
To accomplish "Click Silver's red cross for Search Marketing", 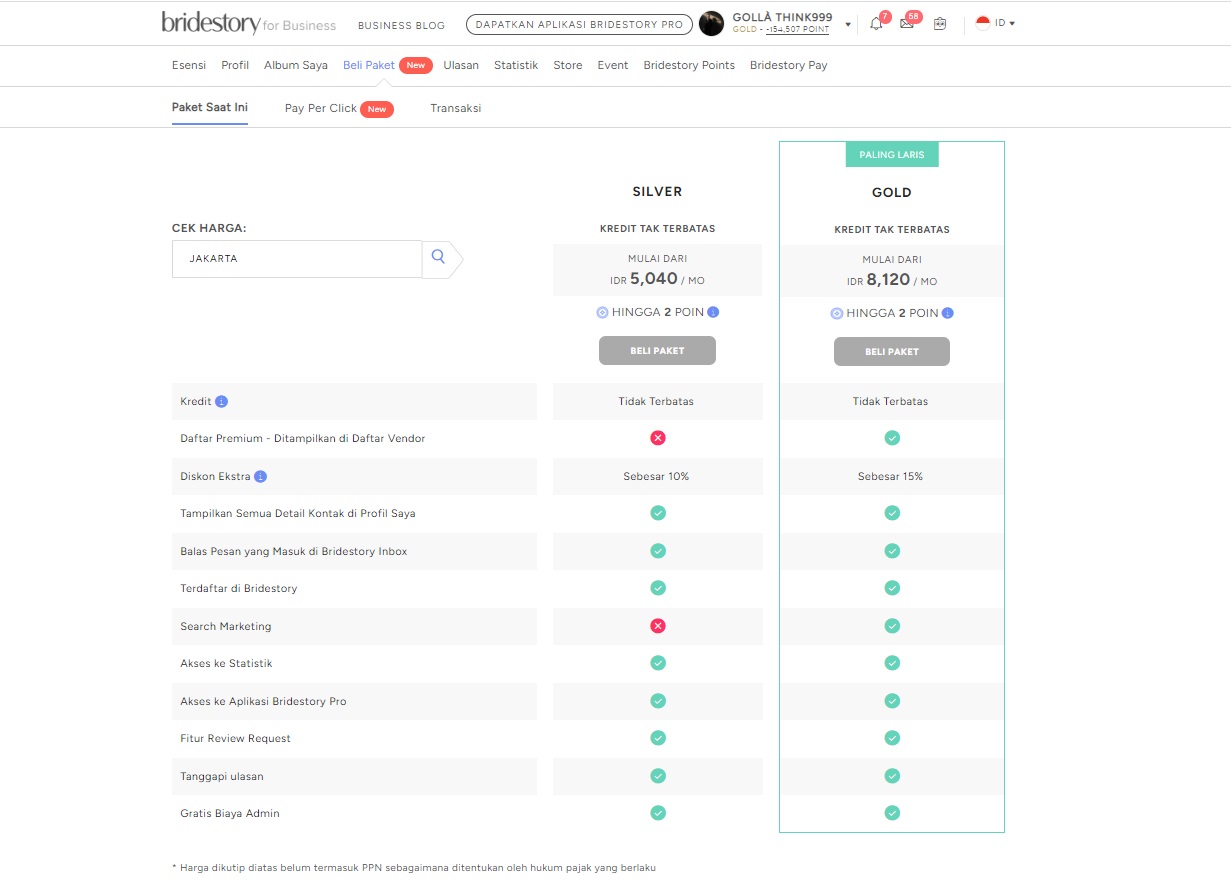I will click(x=658, y=626).
